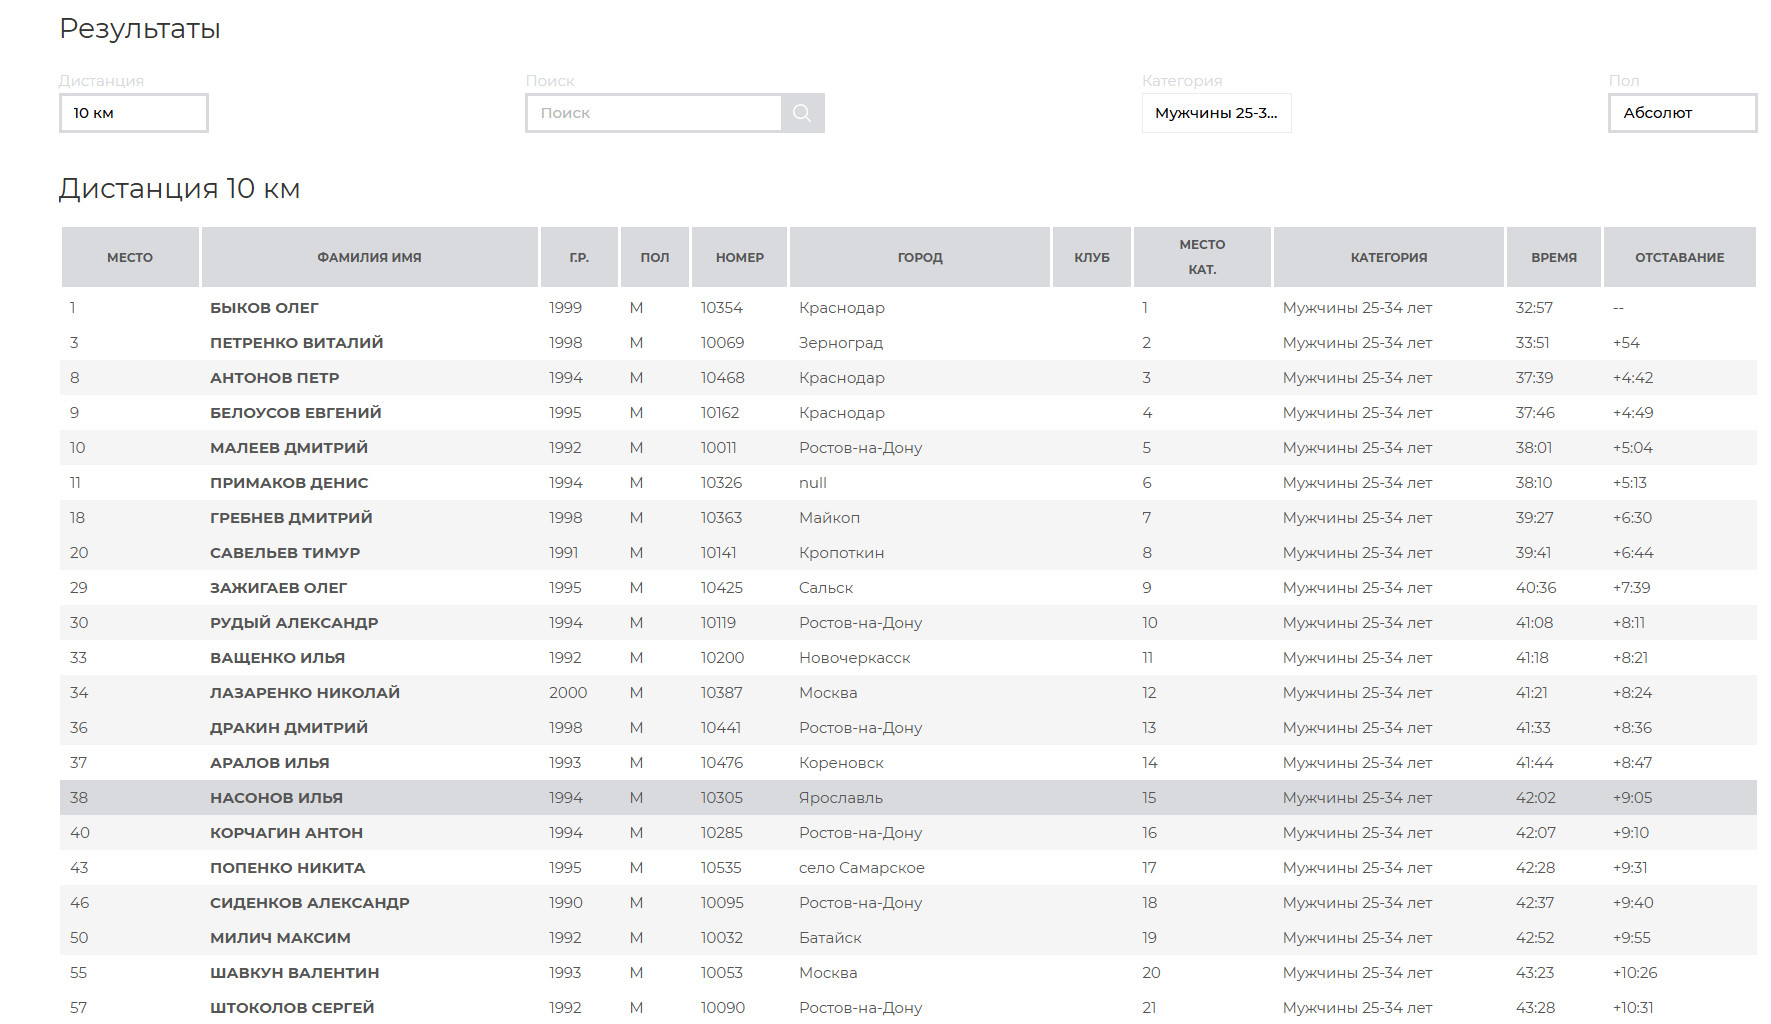Click the КЛУБ column header
Screen dimensions: 1771x1024
tap(1092, 257)
